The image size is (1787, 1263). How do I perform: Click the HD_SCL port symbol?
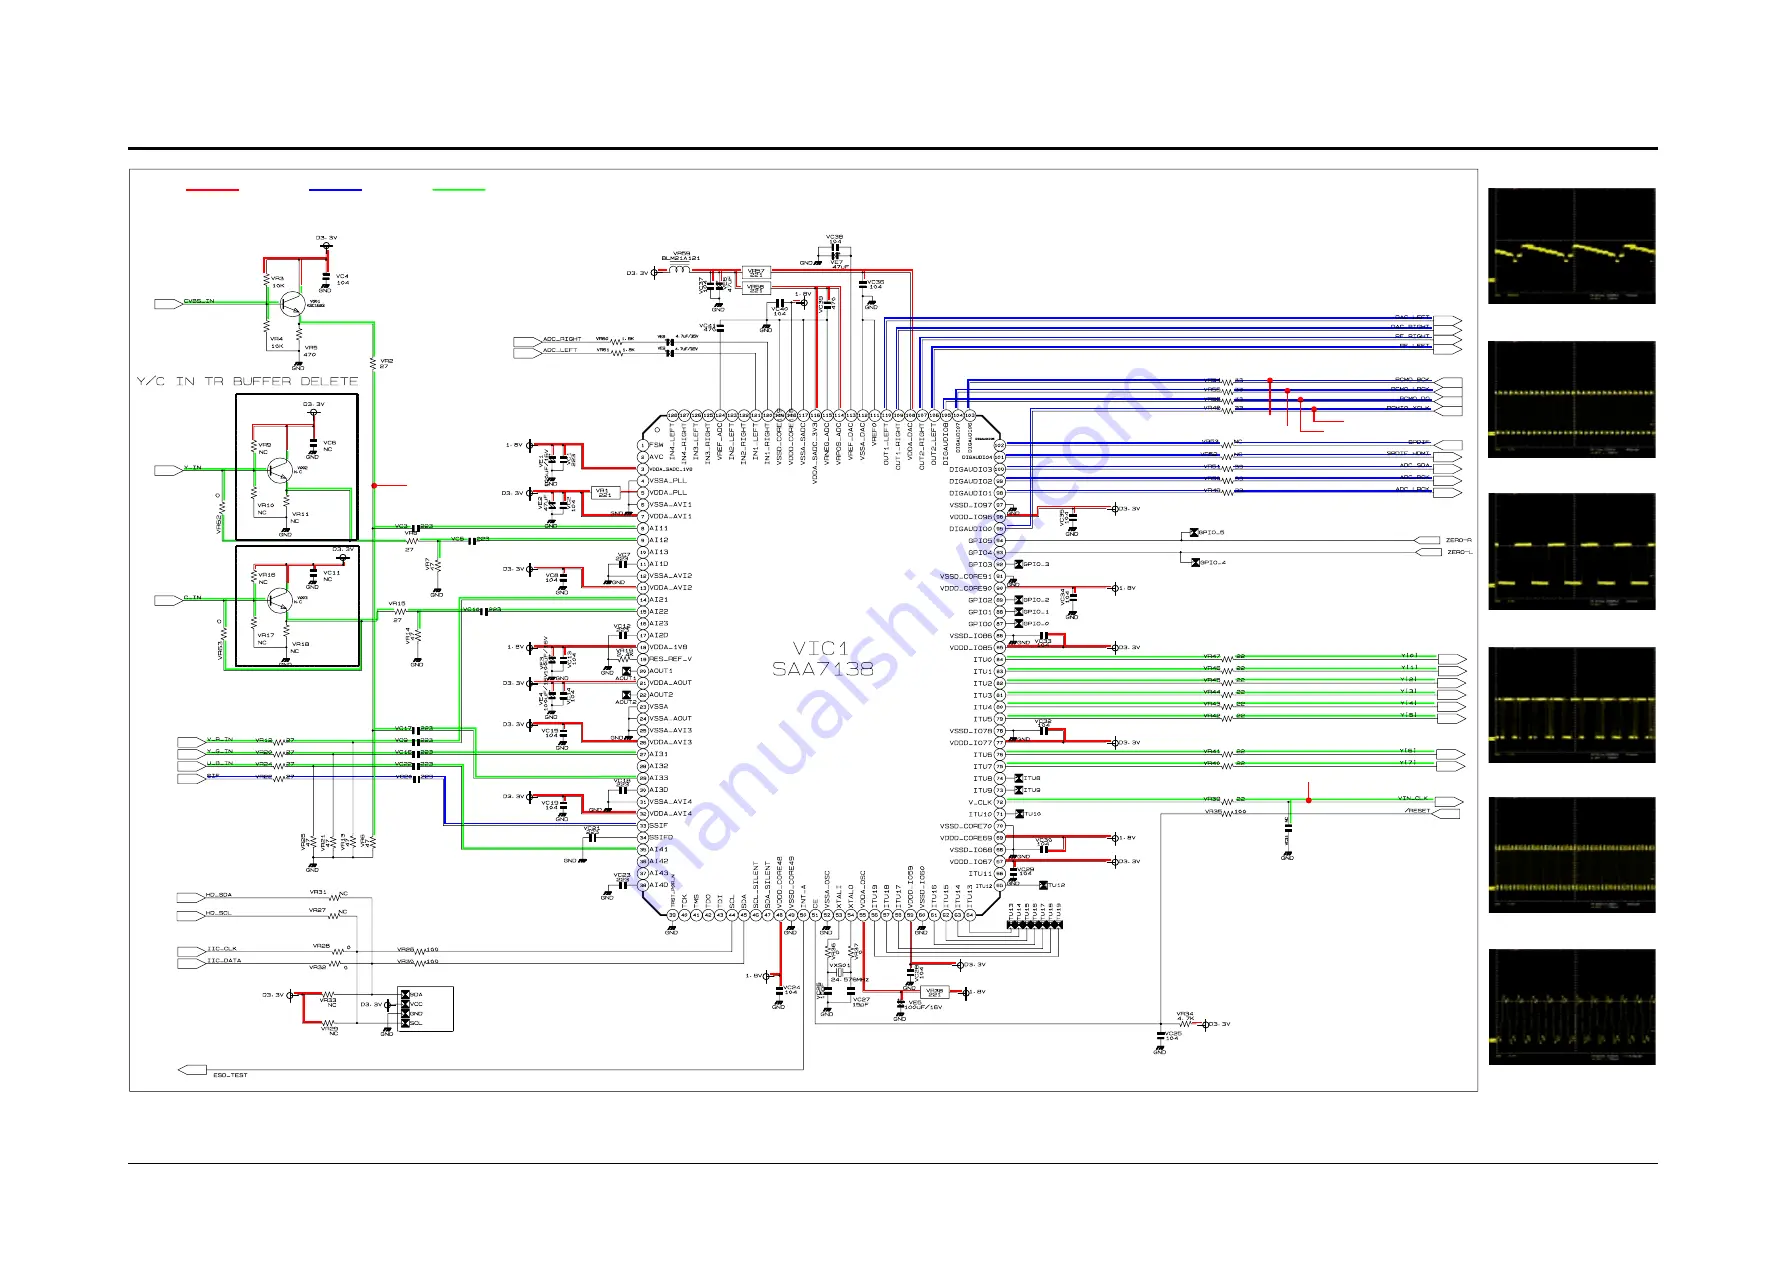(x=190, y=915)
